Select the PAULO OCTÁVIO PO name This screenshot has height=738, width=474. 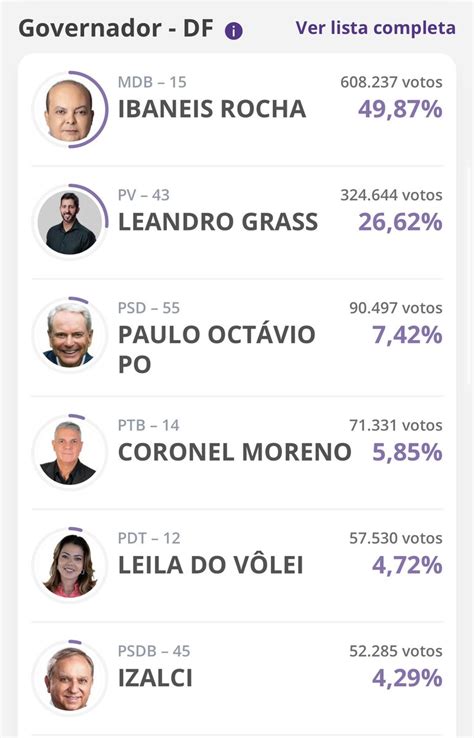pyautogui.click(x=217, y=349)
